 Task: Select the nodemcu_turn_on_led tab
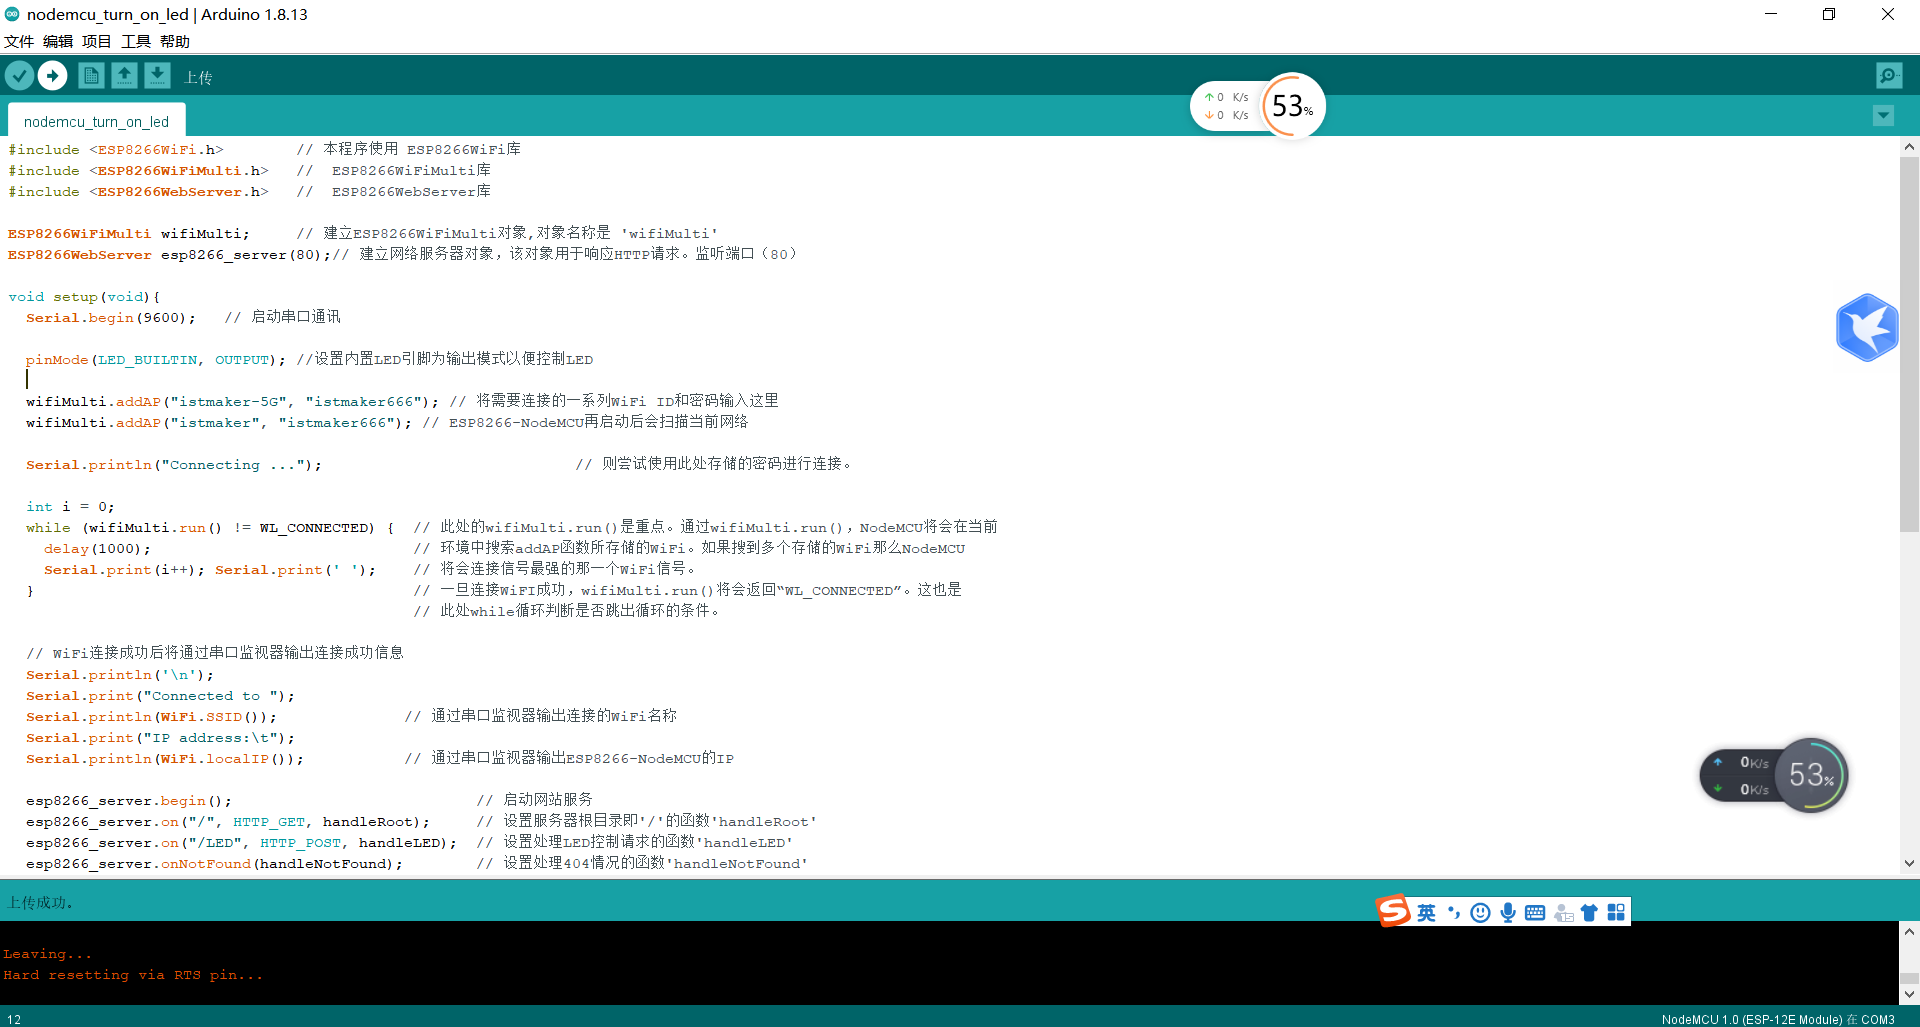click(x=95, y=121)
